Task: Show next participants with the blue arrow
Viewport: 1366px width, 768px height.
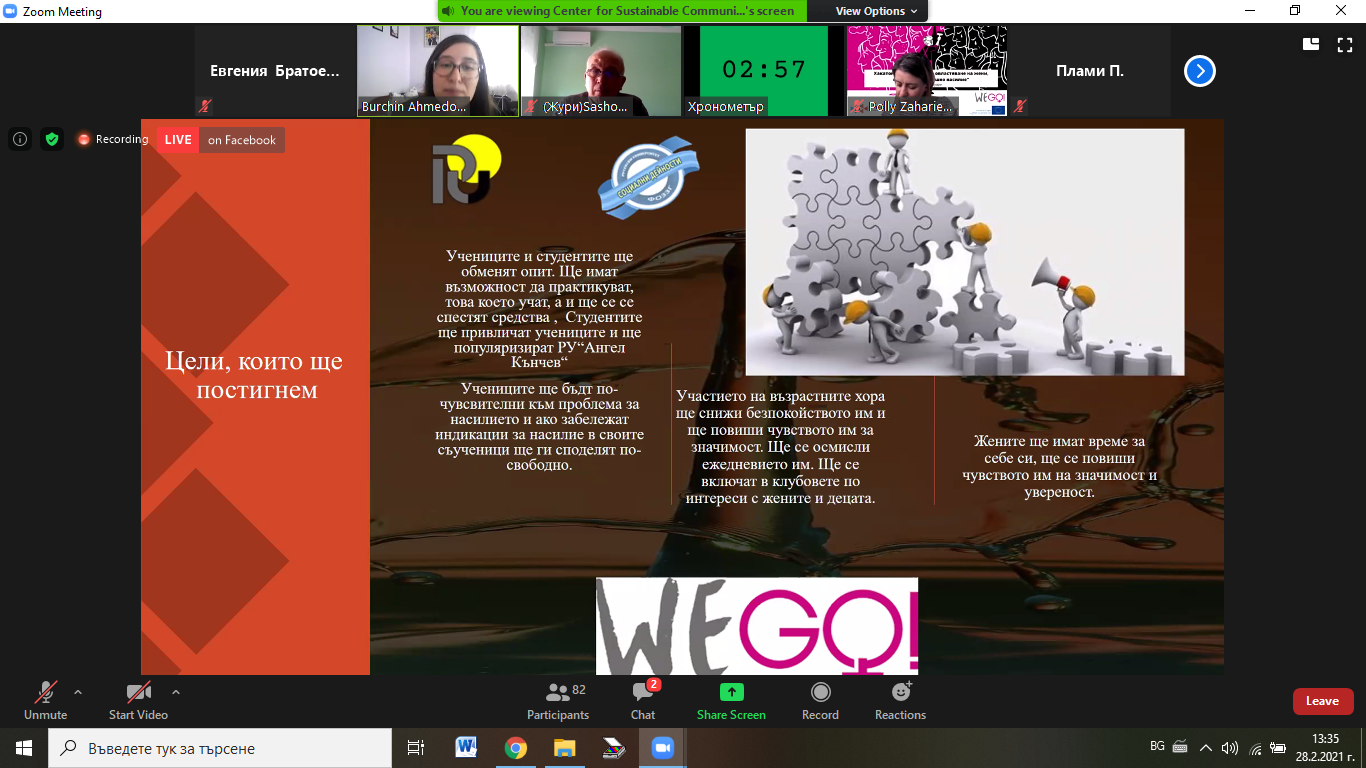Action: 1200,71
